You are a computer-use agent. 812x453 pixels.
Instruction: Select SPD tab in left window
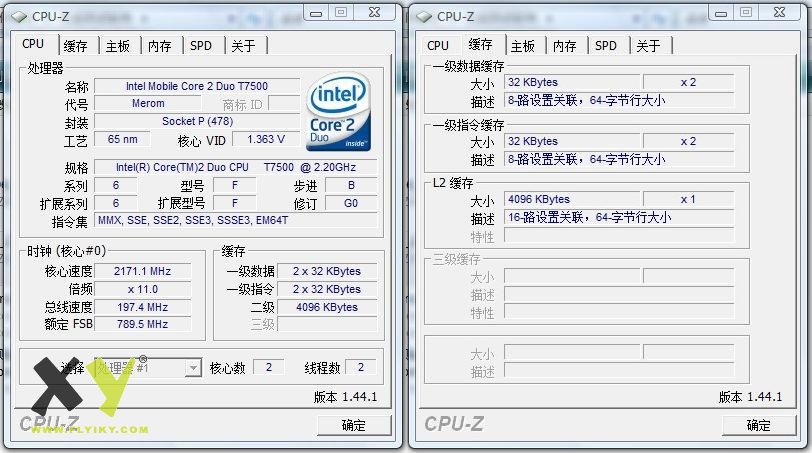(201, 46)
